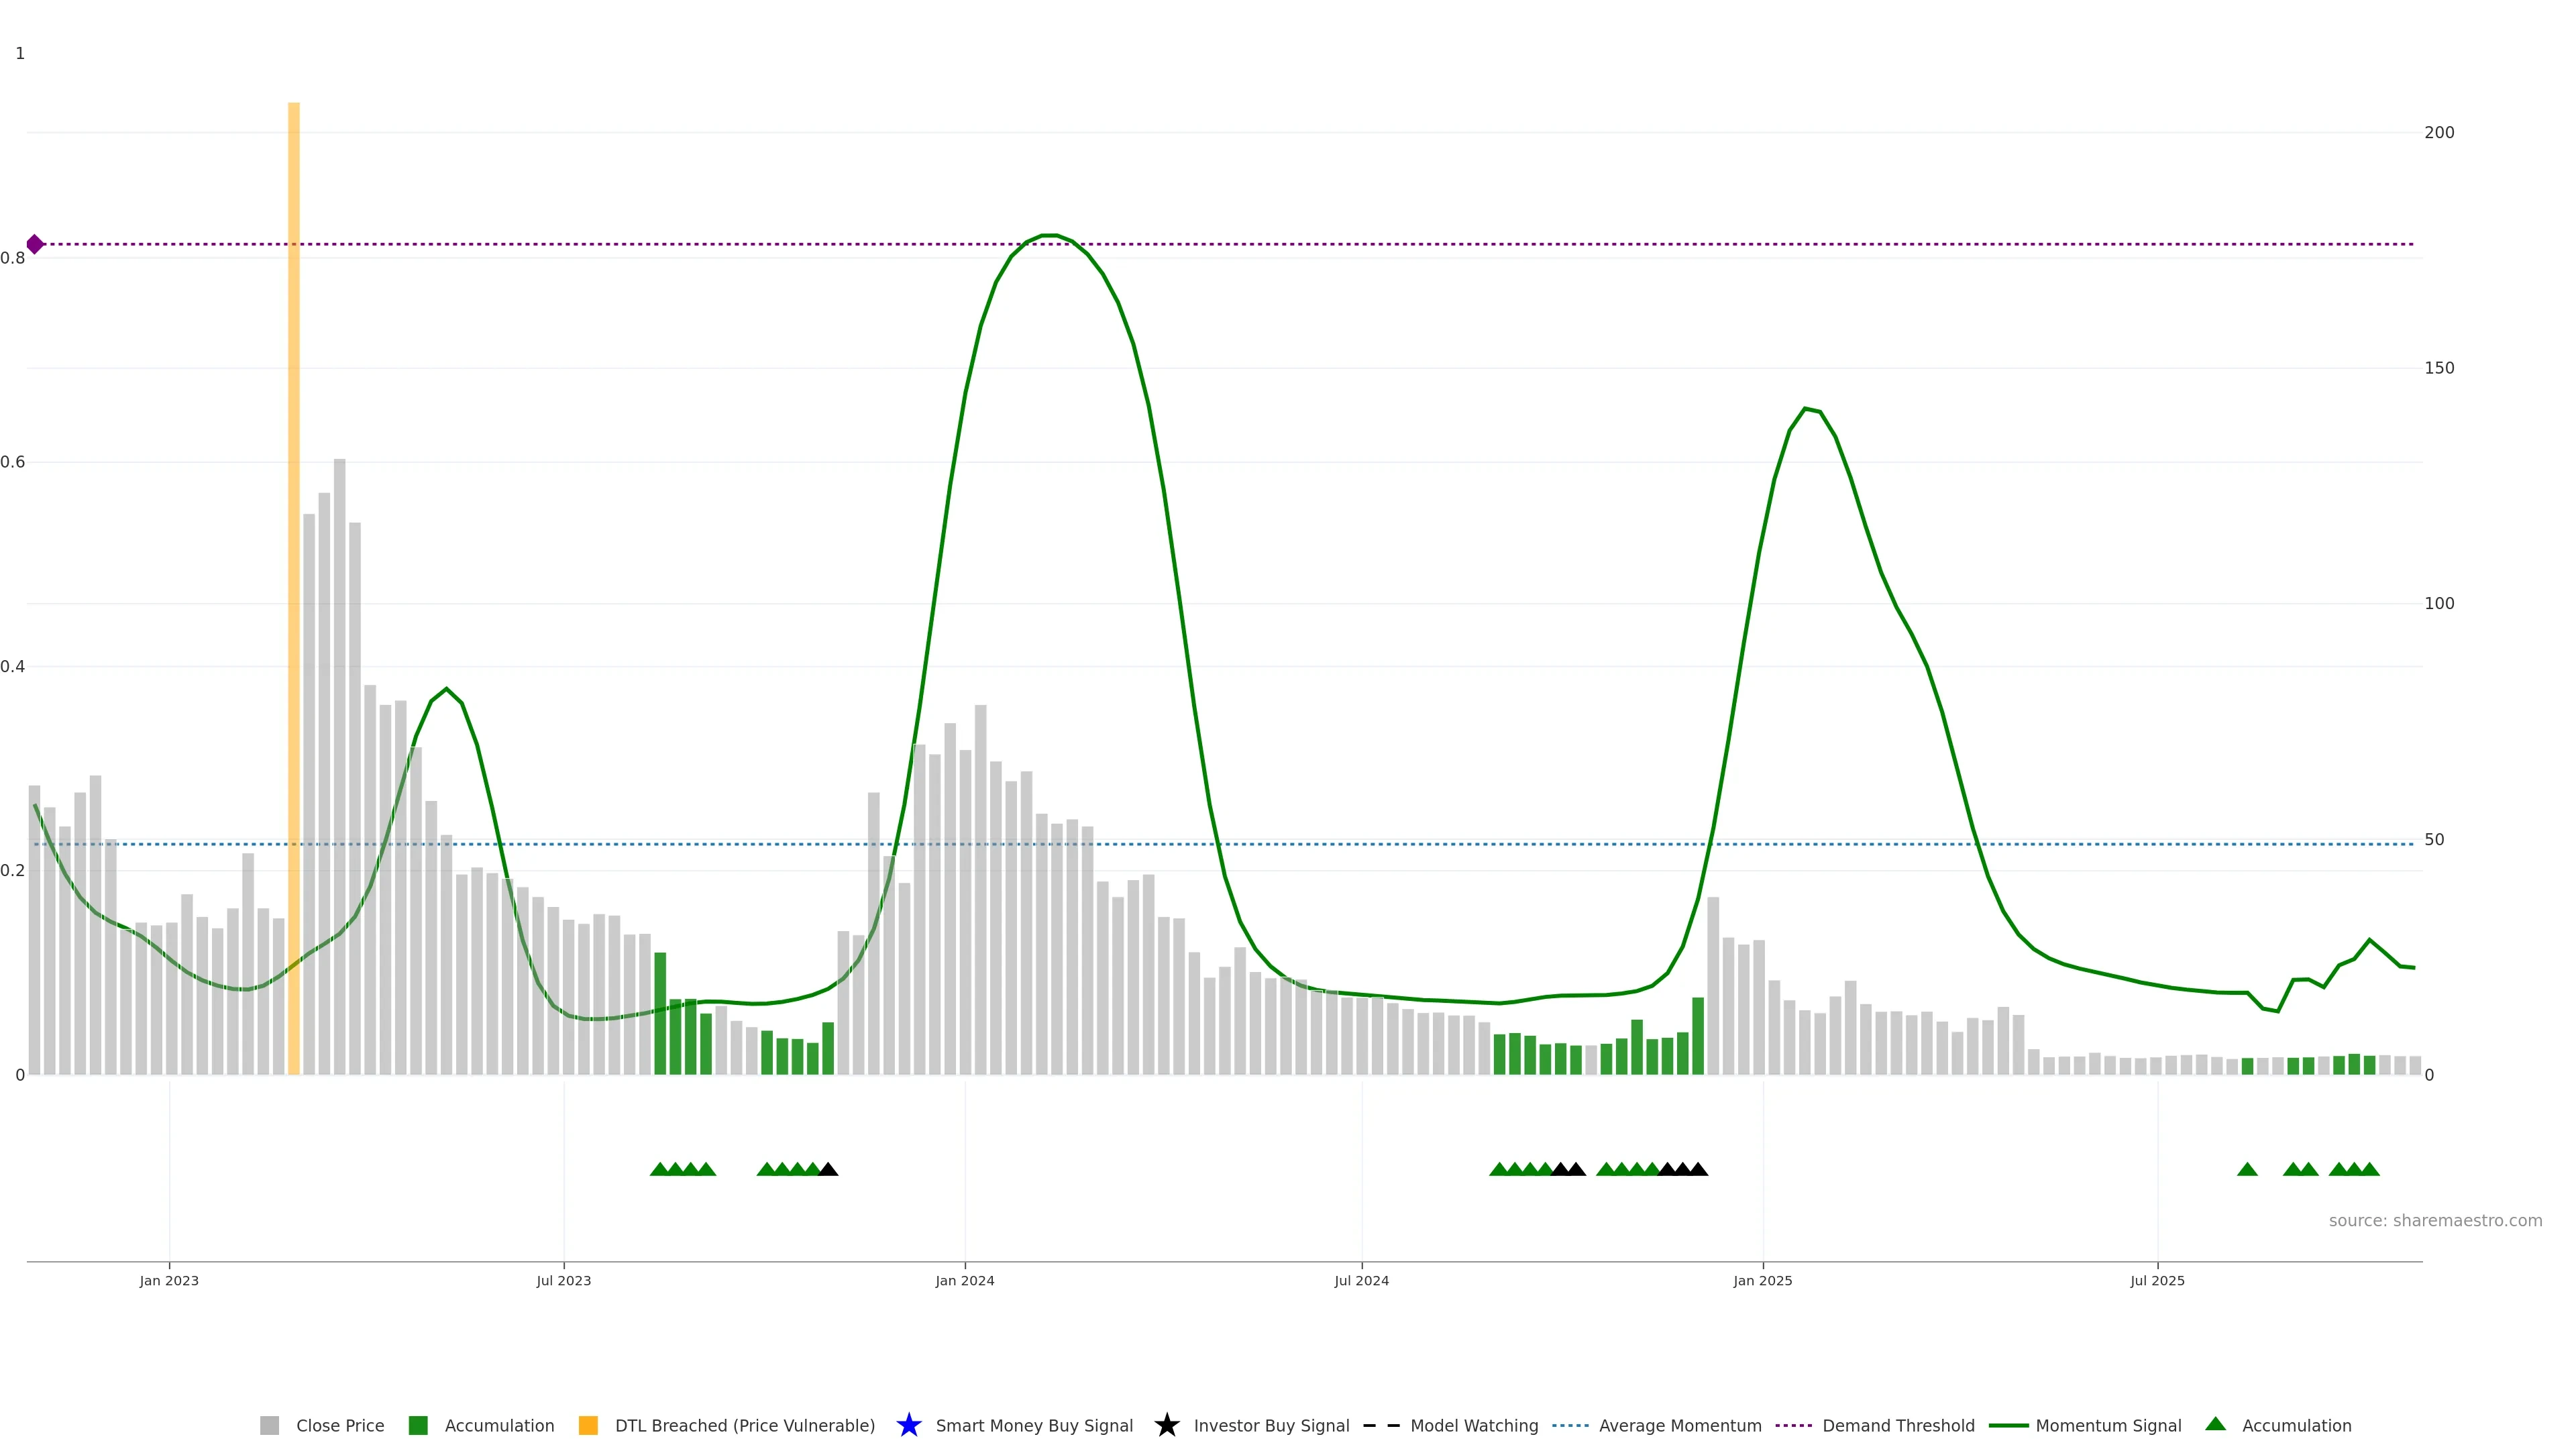
Task: Click the Investor Buy Signal legend text
Action: 1271,1425
